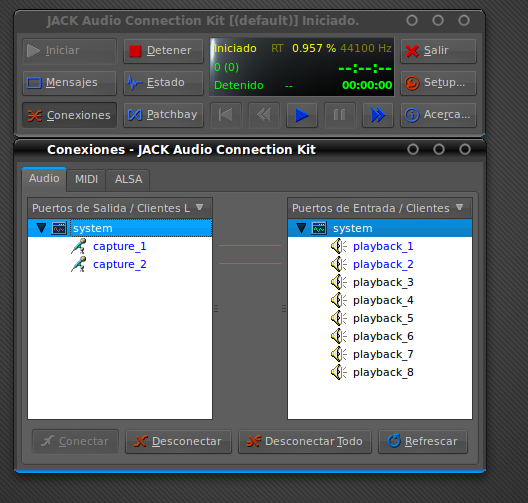Screen dimensions: 528x503
Task: Click the Puertos de Salida column header
Action: pos(120,208)
